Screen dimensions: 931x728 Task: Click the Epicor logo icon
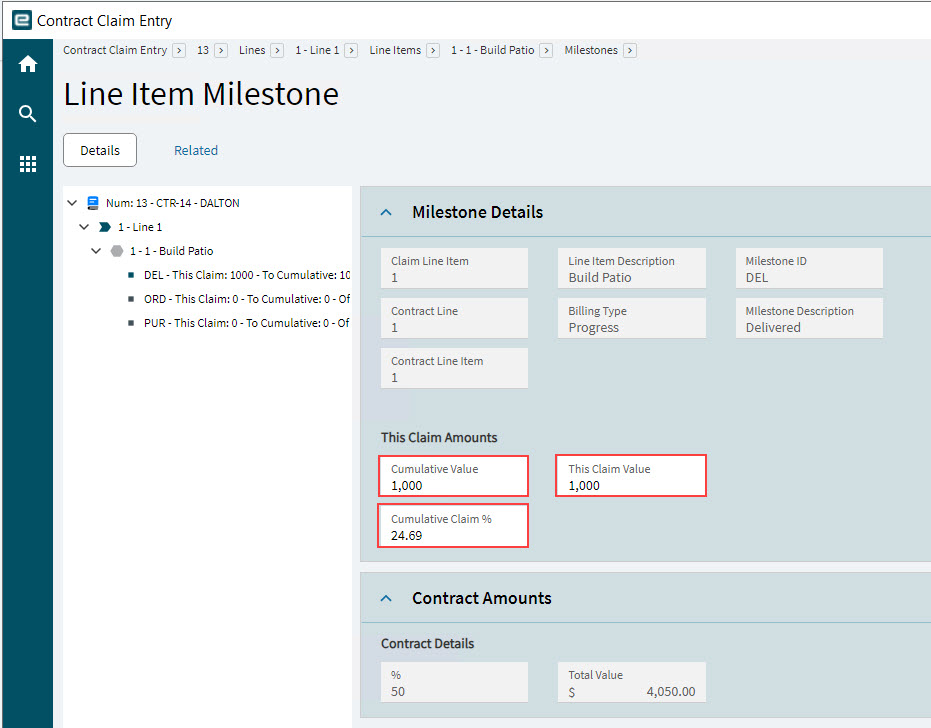22,20
